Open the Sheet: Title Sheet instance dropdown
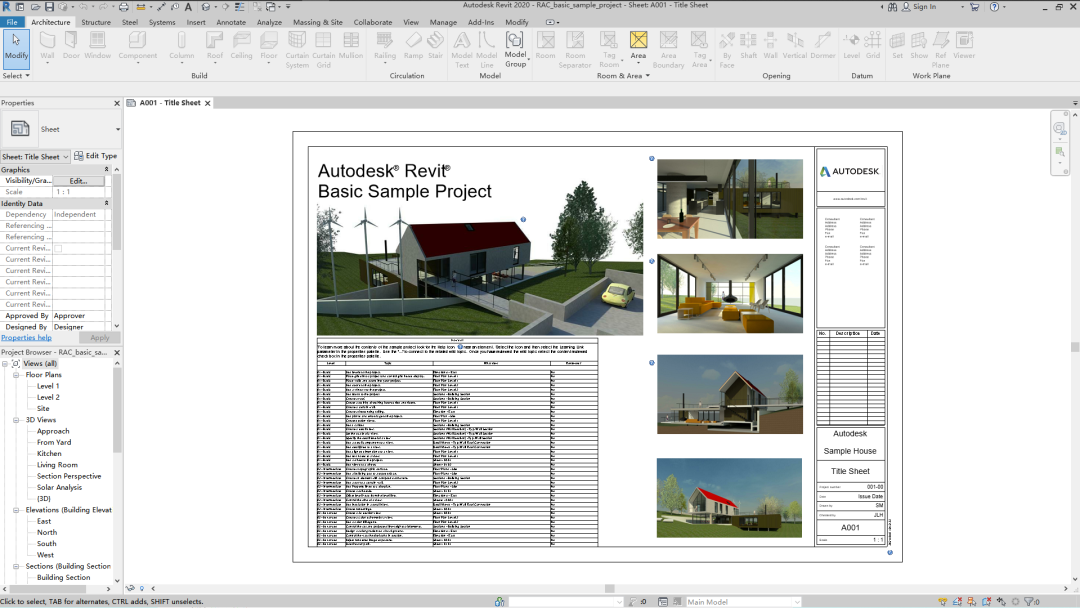This screenshot has width=1080, height=608. [35, 156]
